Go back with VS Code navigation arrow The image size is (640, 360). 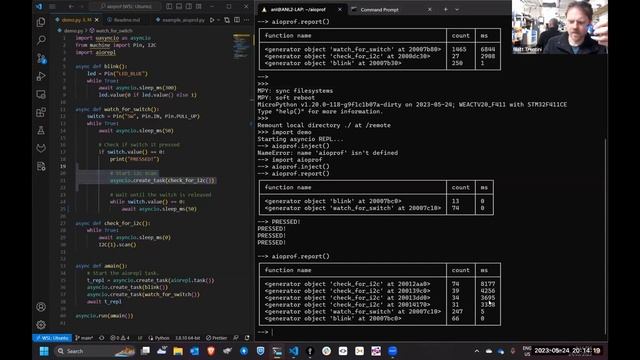(x=71, y=7)
